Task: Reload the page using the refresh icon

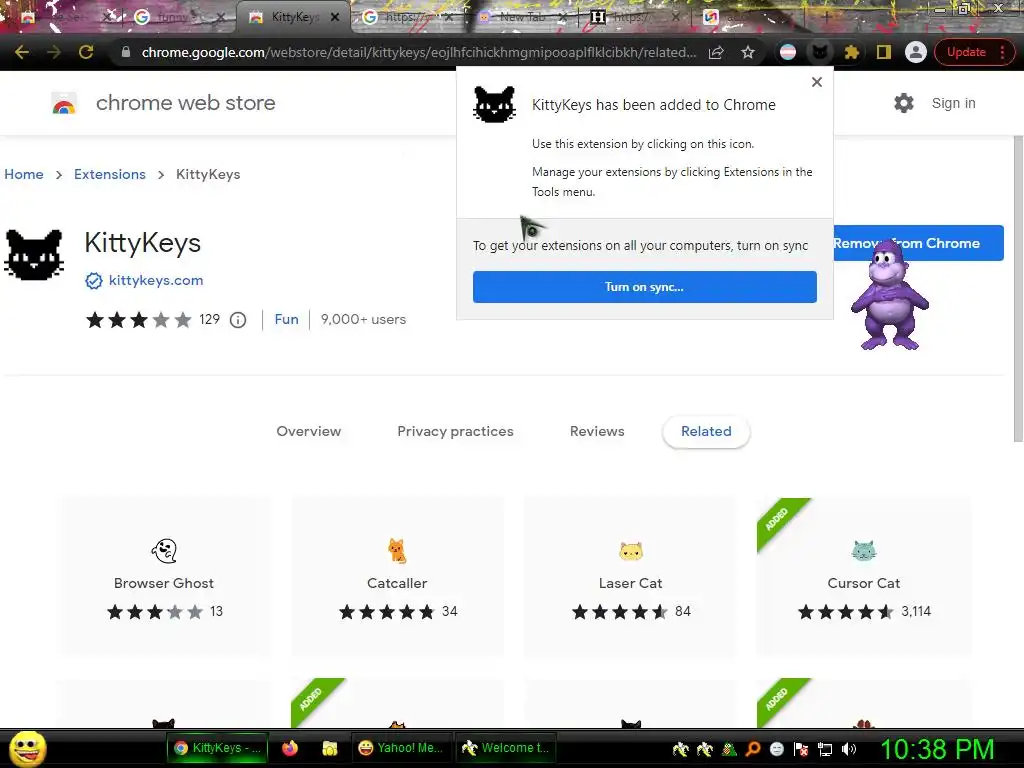Action: tap(86, 52)
